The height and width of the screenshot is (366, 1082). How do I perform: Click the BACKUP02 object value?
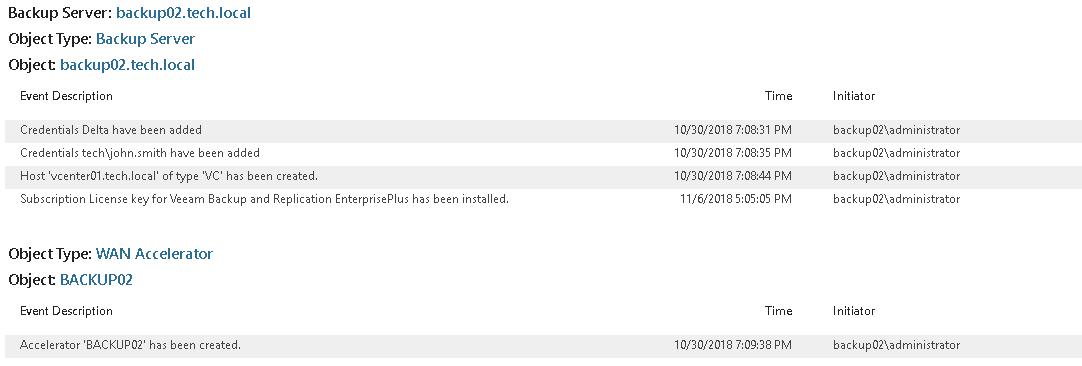point(97,280)
